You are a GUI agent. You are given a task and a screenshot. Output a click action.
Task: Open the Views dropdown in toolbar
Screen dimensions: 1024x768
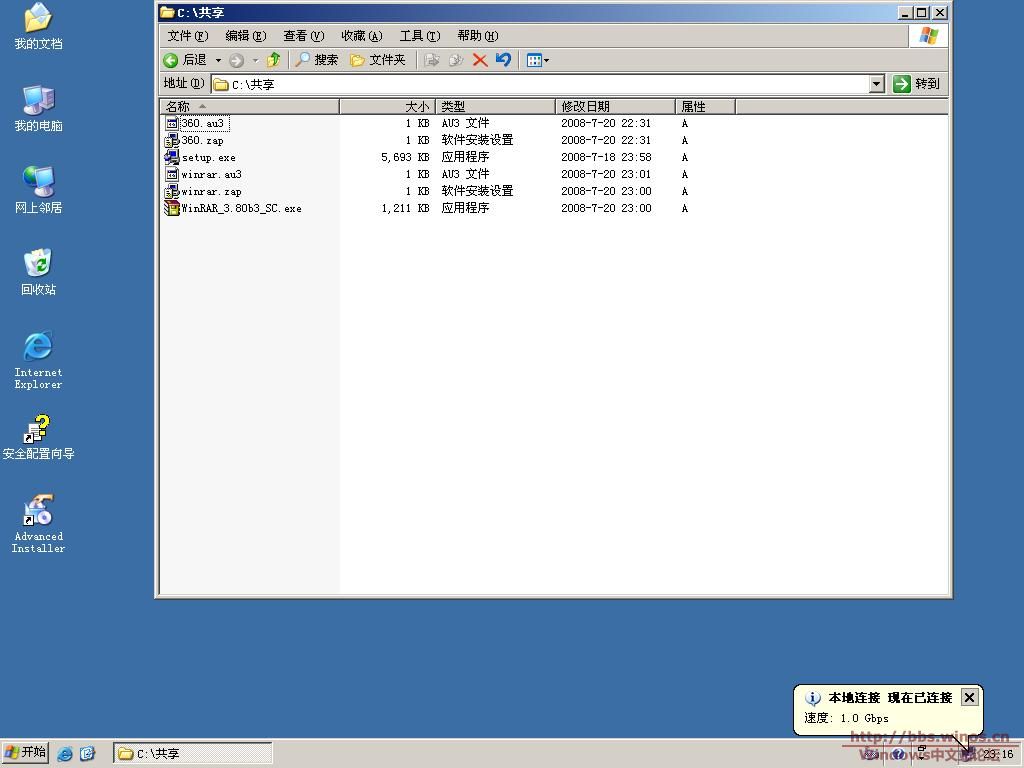[538, 60]
